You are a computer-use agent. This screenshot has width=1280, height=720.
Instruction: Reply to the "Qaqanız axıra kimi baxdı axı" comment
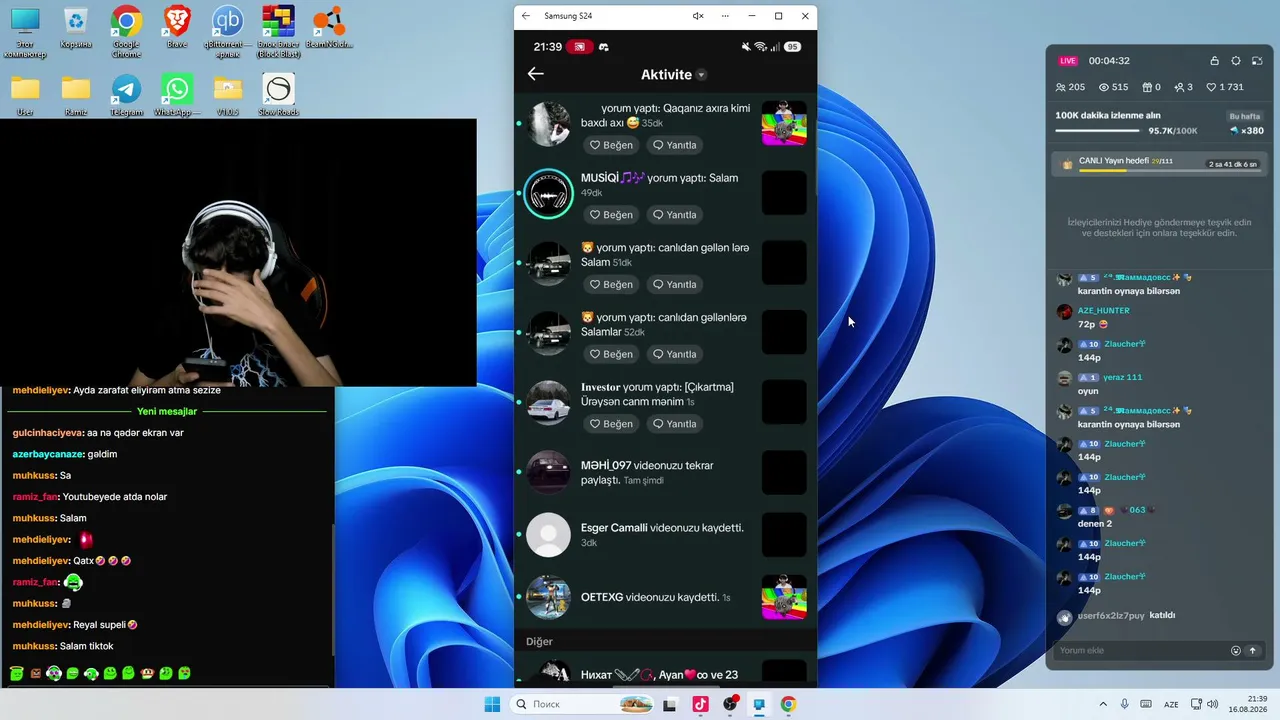pos(674,145)
